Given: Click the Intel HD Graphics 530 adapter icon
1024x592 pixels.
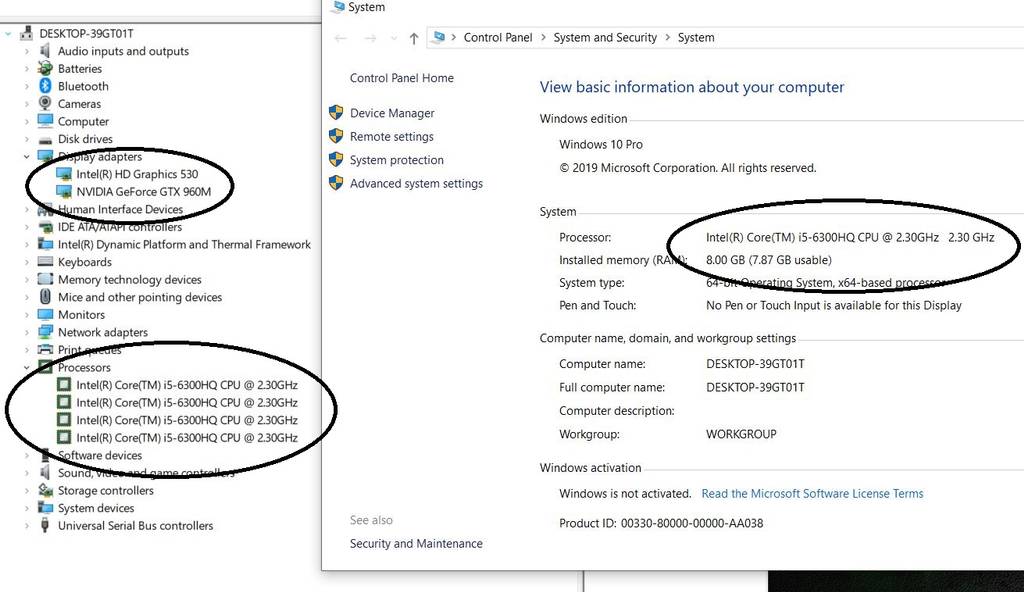Looking at the screenshot, I should point(64,174).
